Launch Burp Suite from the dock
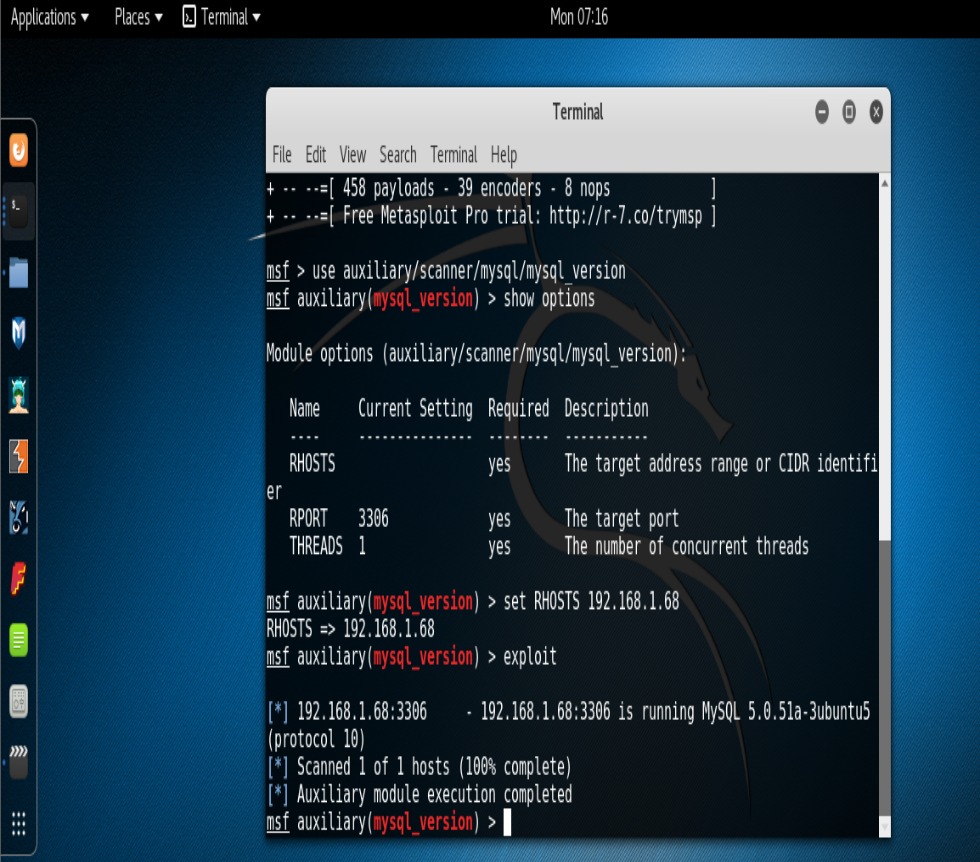980x862 pixels. coord(19,456)
